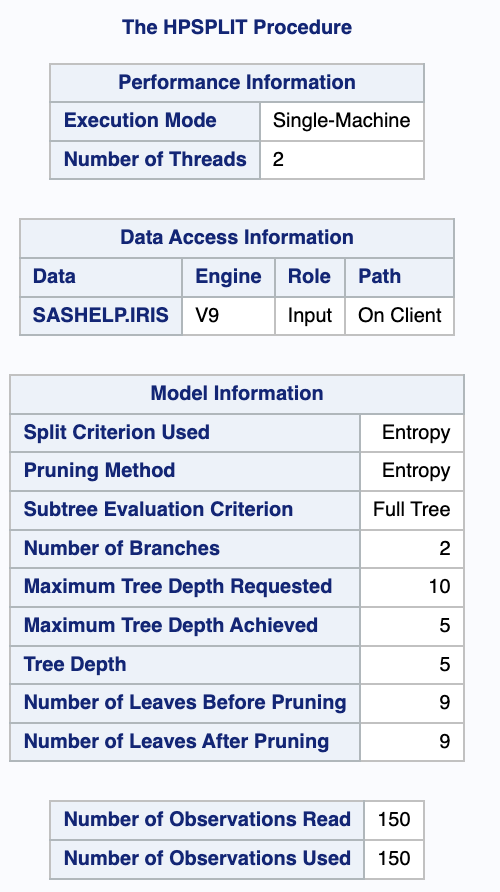
Task: Select the Number of Leaves Before Pruning label
Action: (x=185, y=703)
